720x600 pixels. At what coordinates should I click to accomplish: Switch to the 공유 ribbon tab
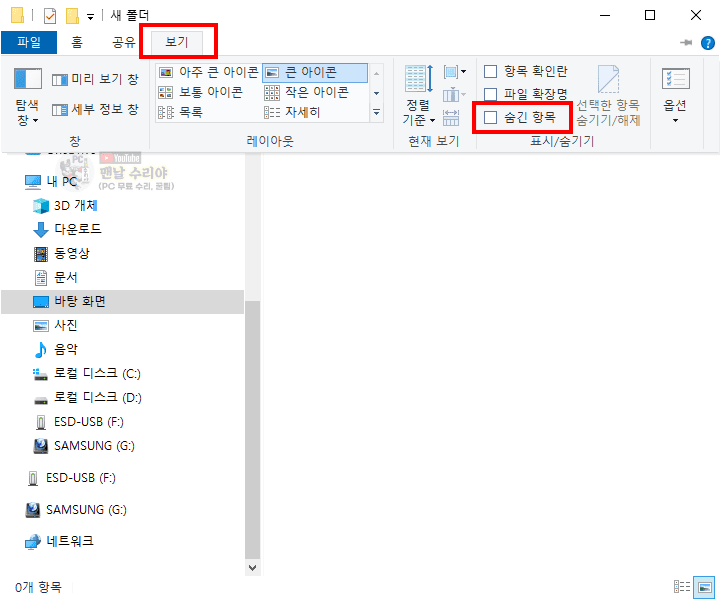[x=124, y=42]
